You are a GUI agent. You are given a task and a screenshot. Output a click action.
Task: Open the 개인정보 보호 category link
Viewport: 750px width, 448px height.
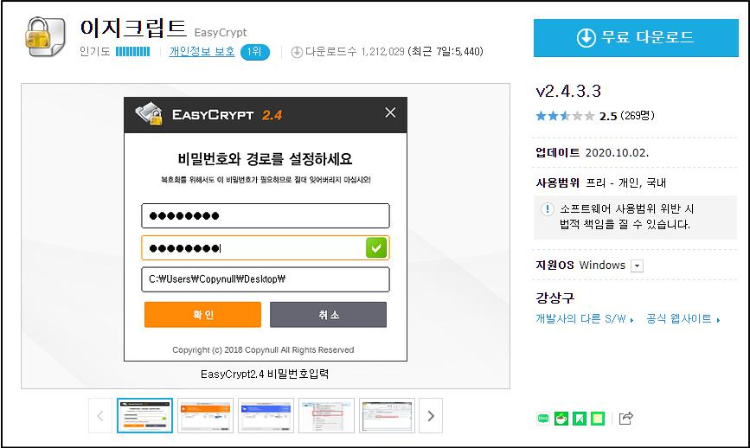coord(202,52)
